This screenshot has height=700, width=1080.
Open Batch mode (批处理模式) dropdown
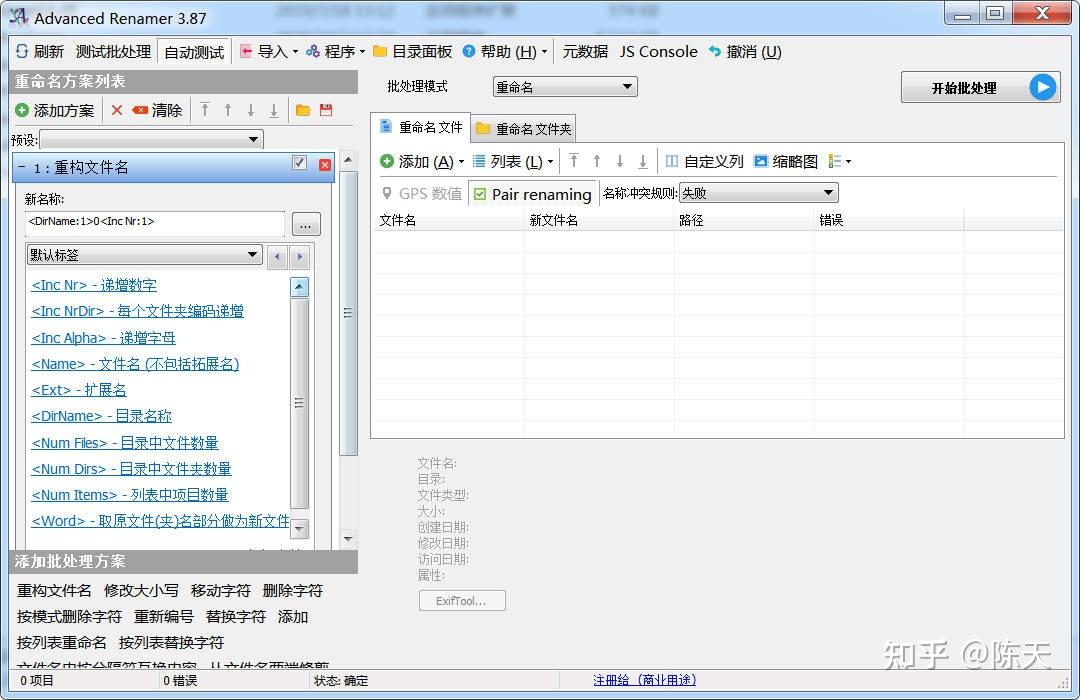pyautogui.click(x=565, y=87)
